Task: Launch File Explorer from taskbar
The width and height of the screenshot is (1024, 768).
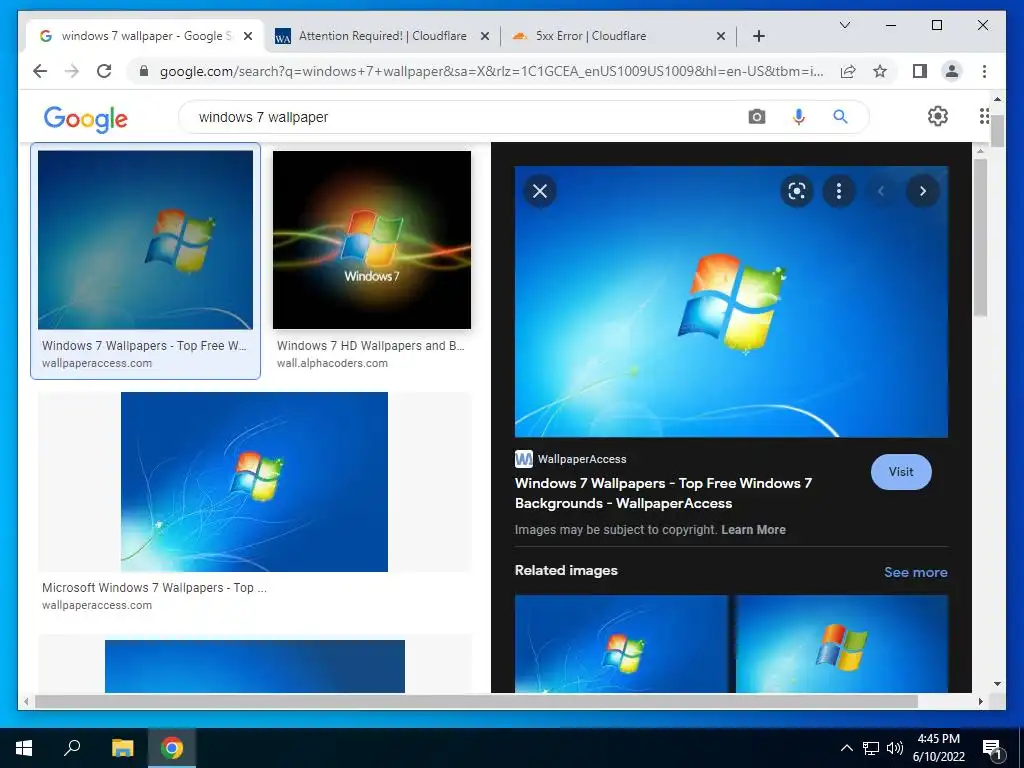Action: [122, 748]
